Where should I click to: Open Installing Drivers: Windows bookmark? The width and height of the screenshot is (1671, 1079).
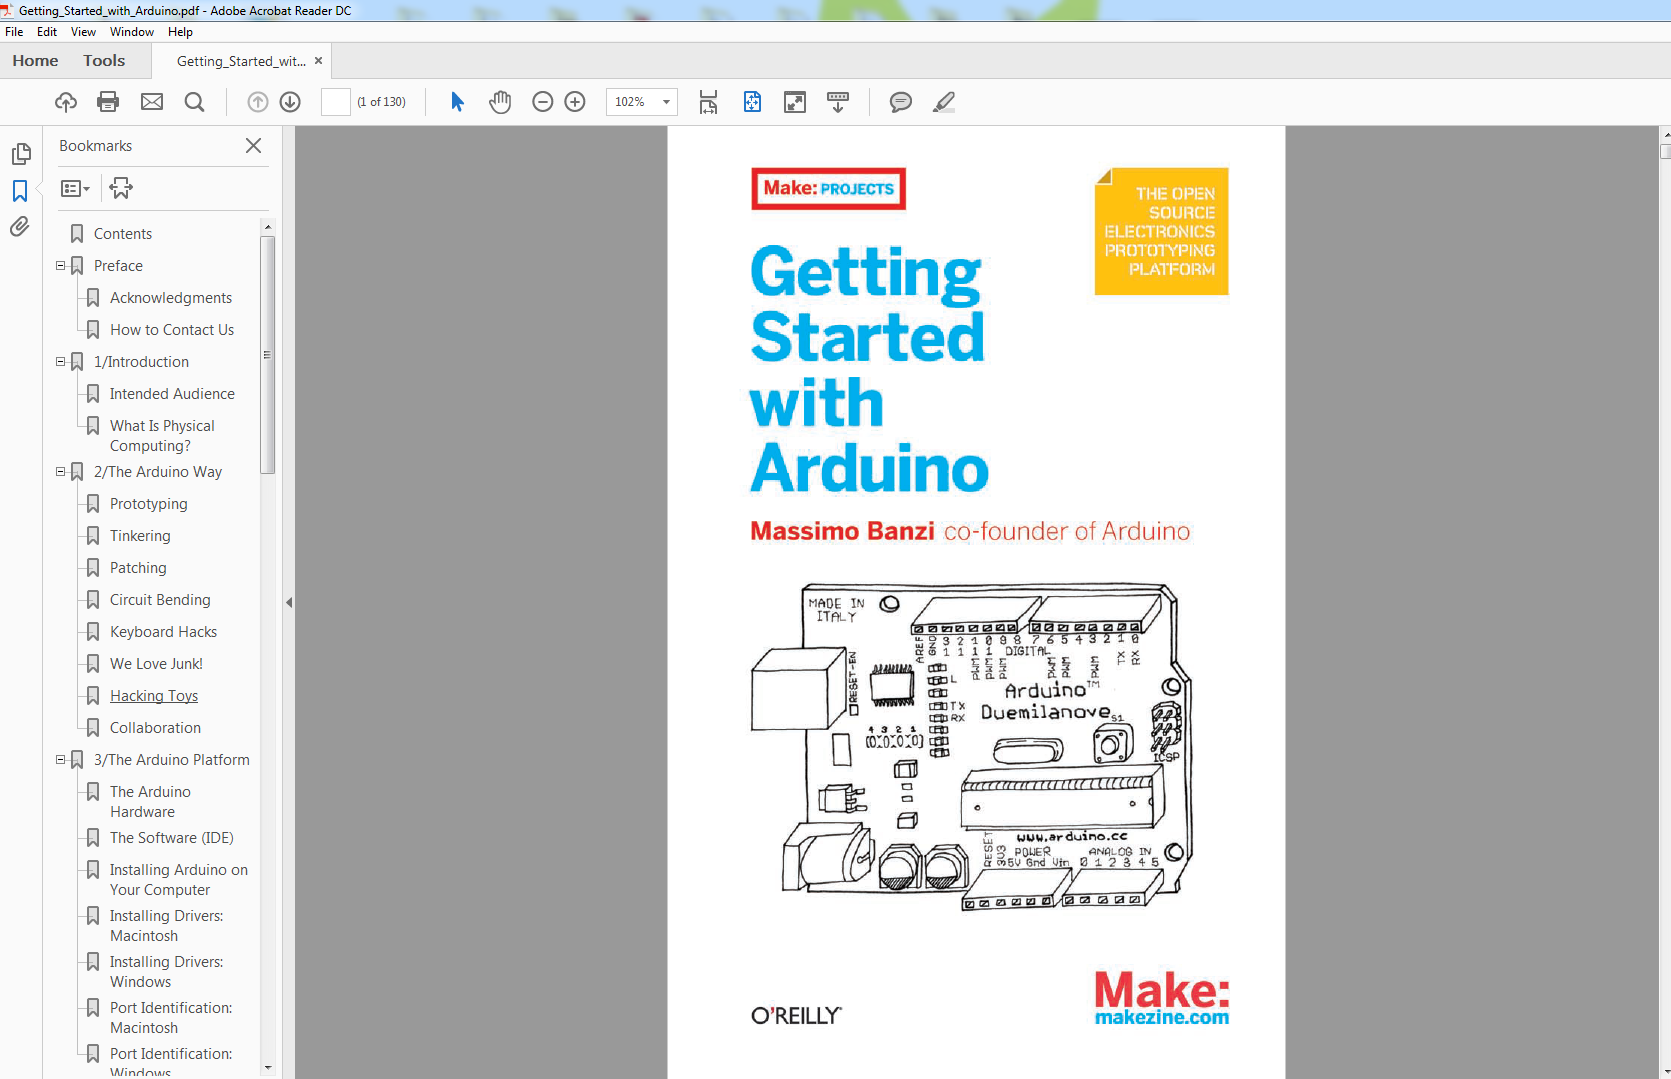tap(166, 972)
